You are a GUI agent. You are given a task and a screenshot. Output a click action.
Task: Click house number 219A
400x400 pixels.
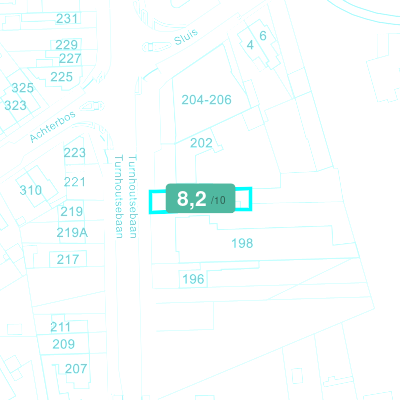(72, 233)
